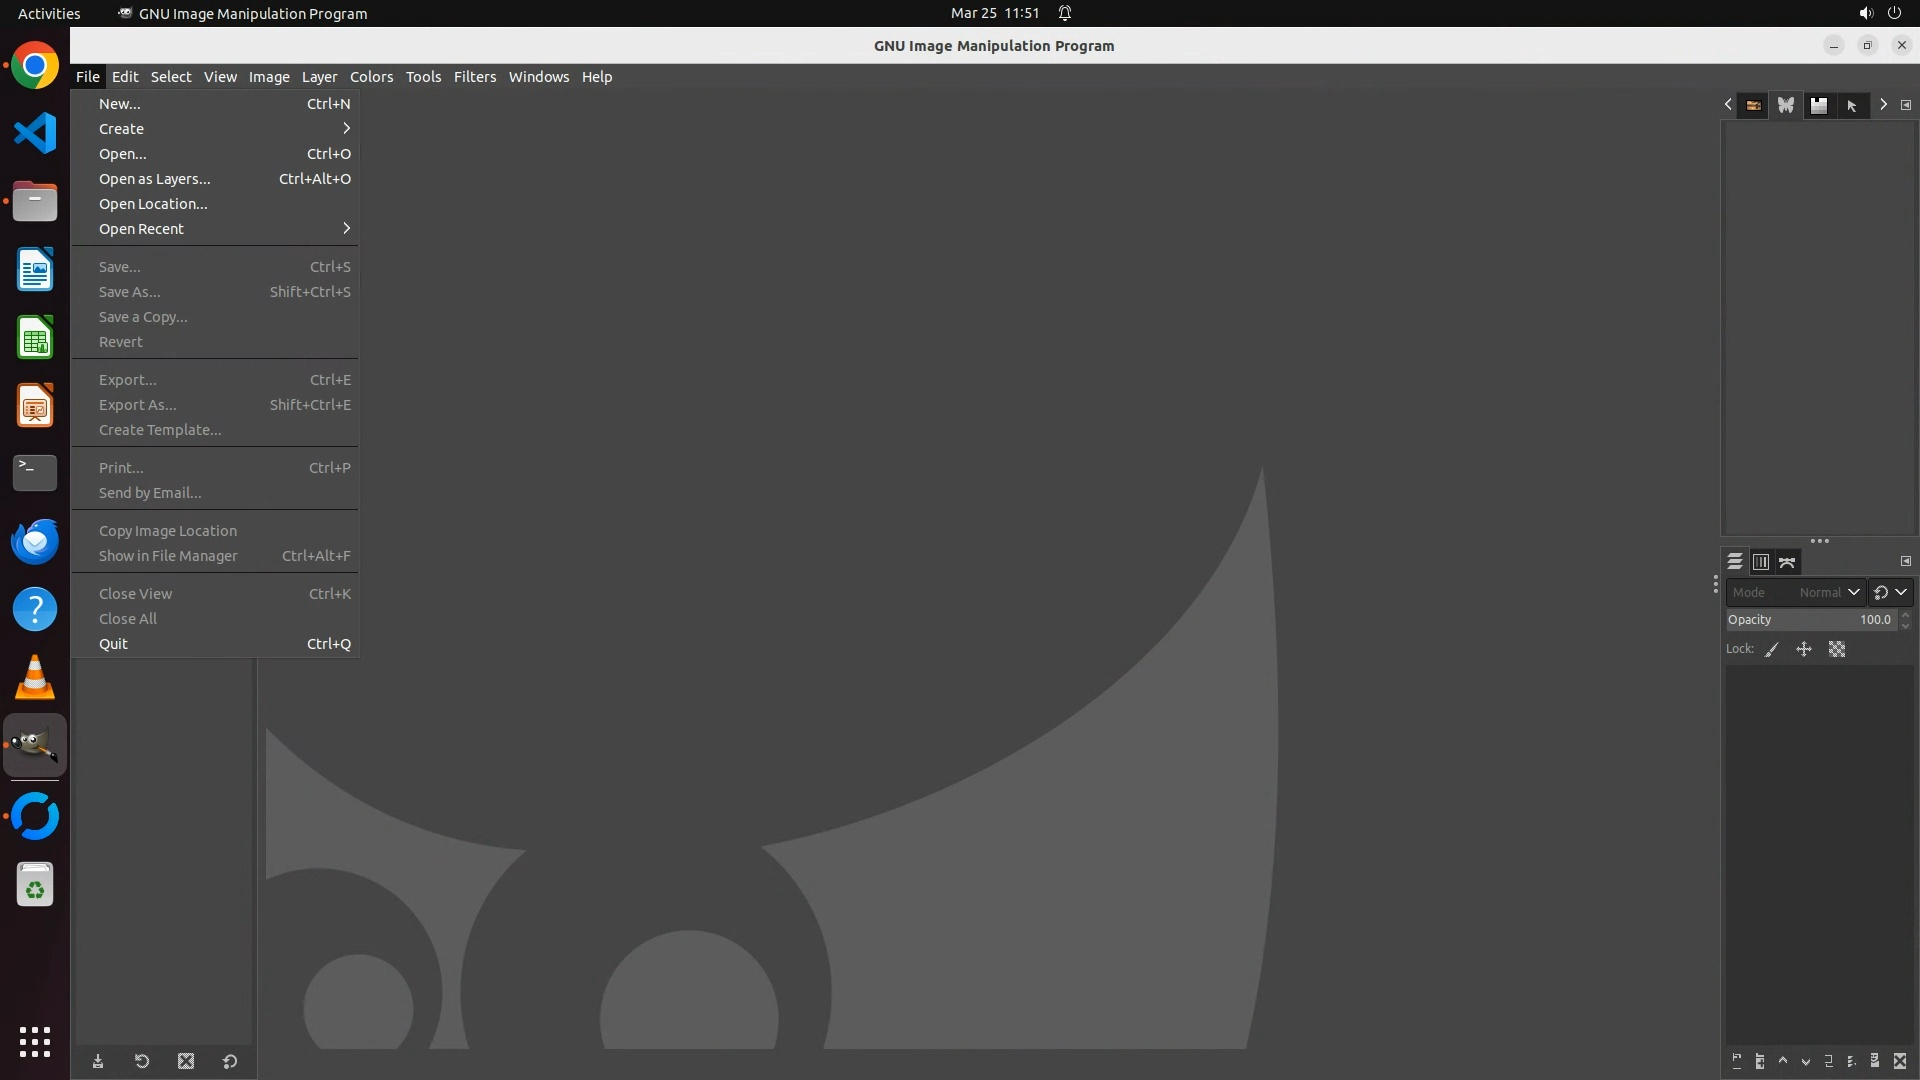This screenshot has width=1920, height=1080.
Task: Launch Thunderbird from the Ubuntu dock
Action: pos(35,541)
